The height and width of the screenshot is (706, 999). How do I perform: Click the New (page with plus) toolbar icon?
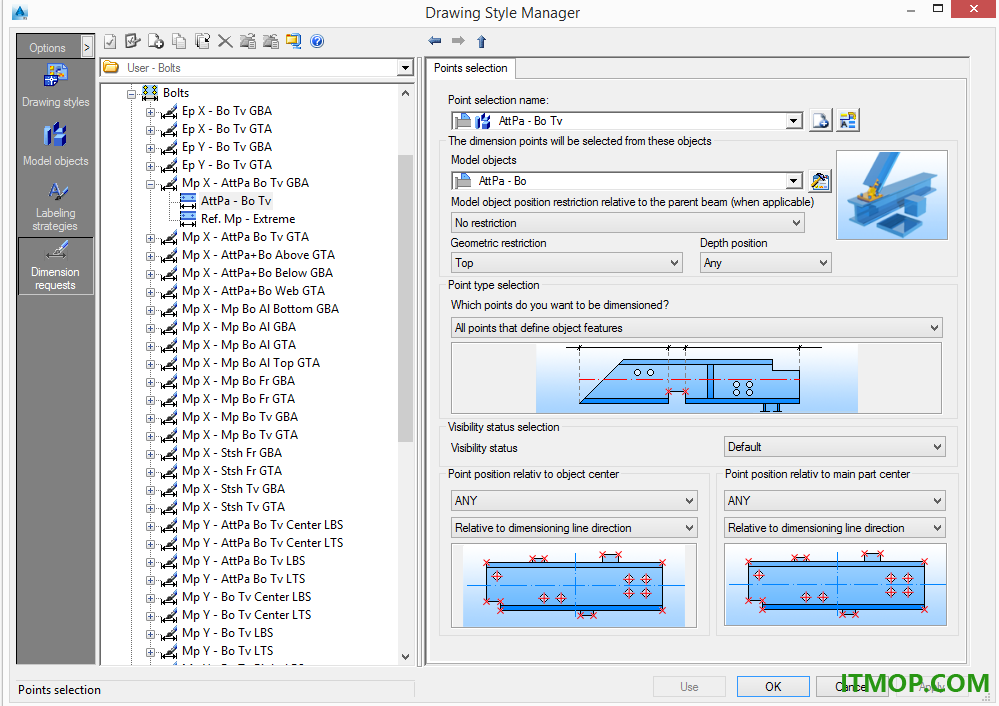click(x=155, y=41)
